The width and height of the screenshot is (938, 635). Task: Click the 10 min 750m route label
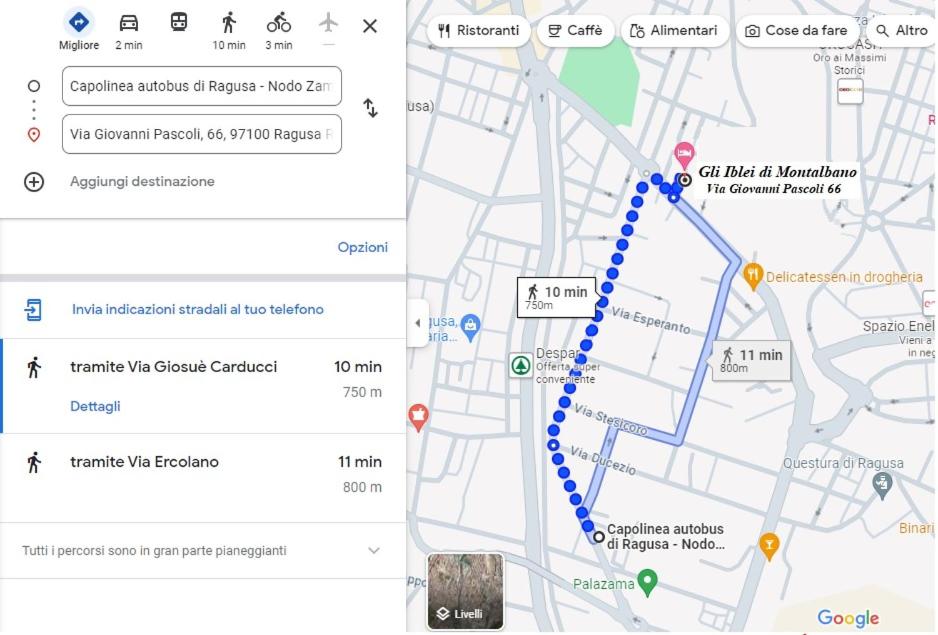coord(556,297)
